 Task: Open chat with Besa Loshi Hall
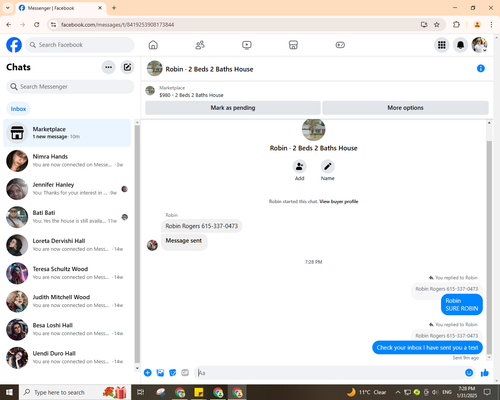click(x=67, y=329)
